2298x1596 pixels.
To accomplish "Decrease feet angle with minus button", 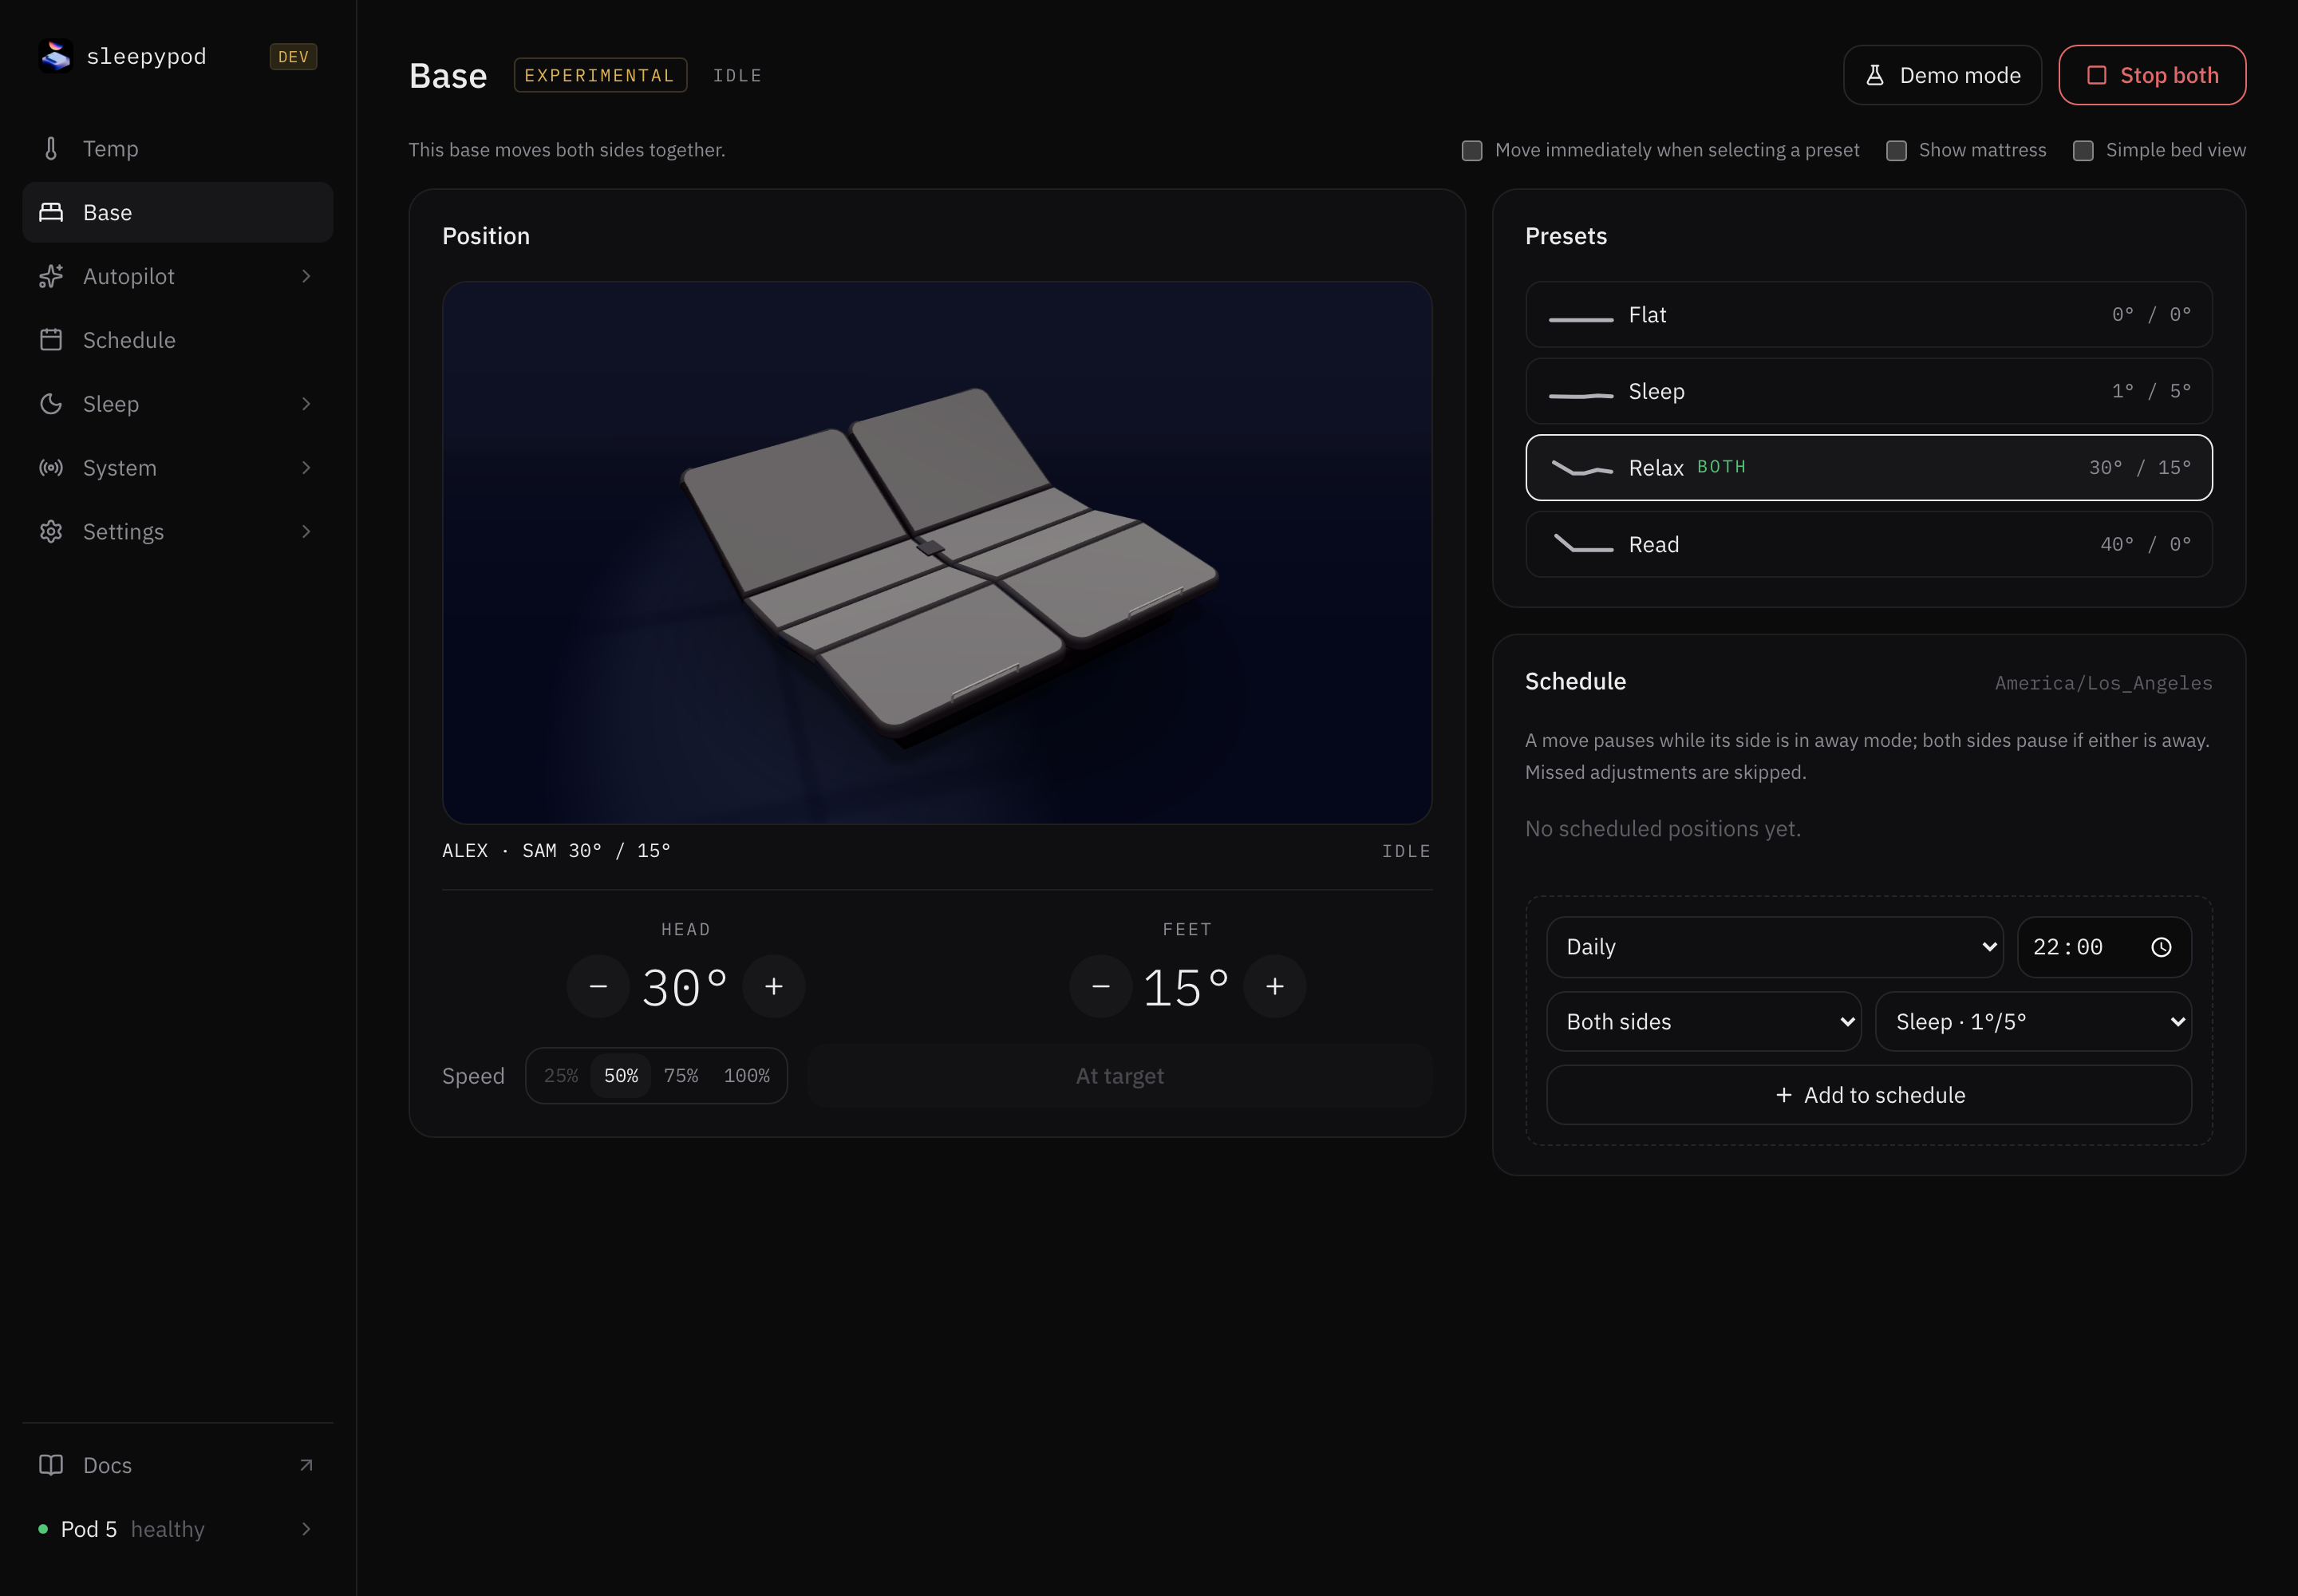I will point(1100,987).
